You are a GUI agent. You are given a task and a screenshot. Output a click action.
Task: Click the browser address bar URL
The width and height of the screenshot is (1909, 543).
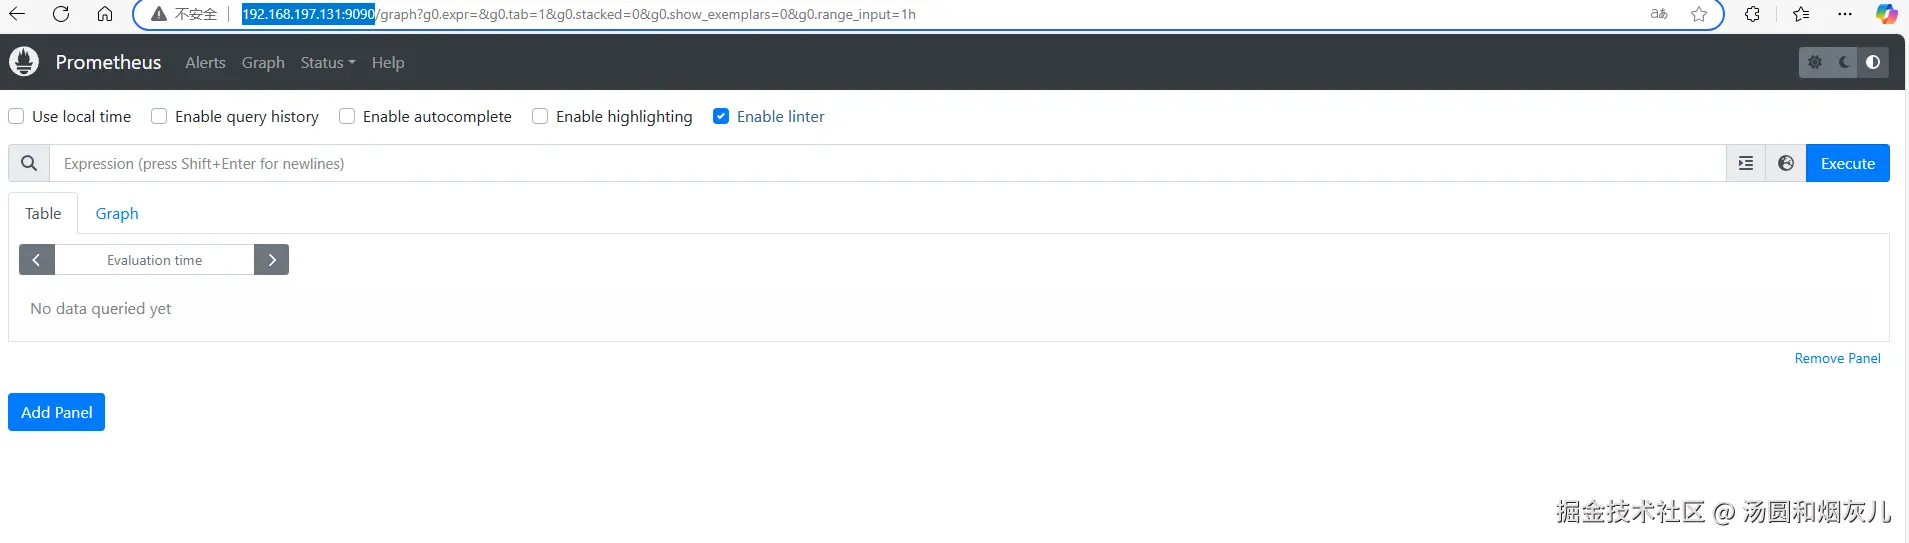579,14
